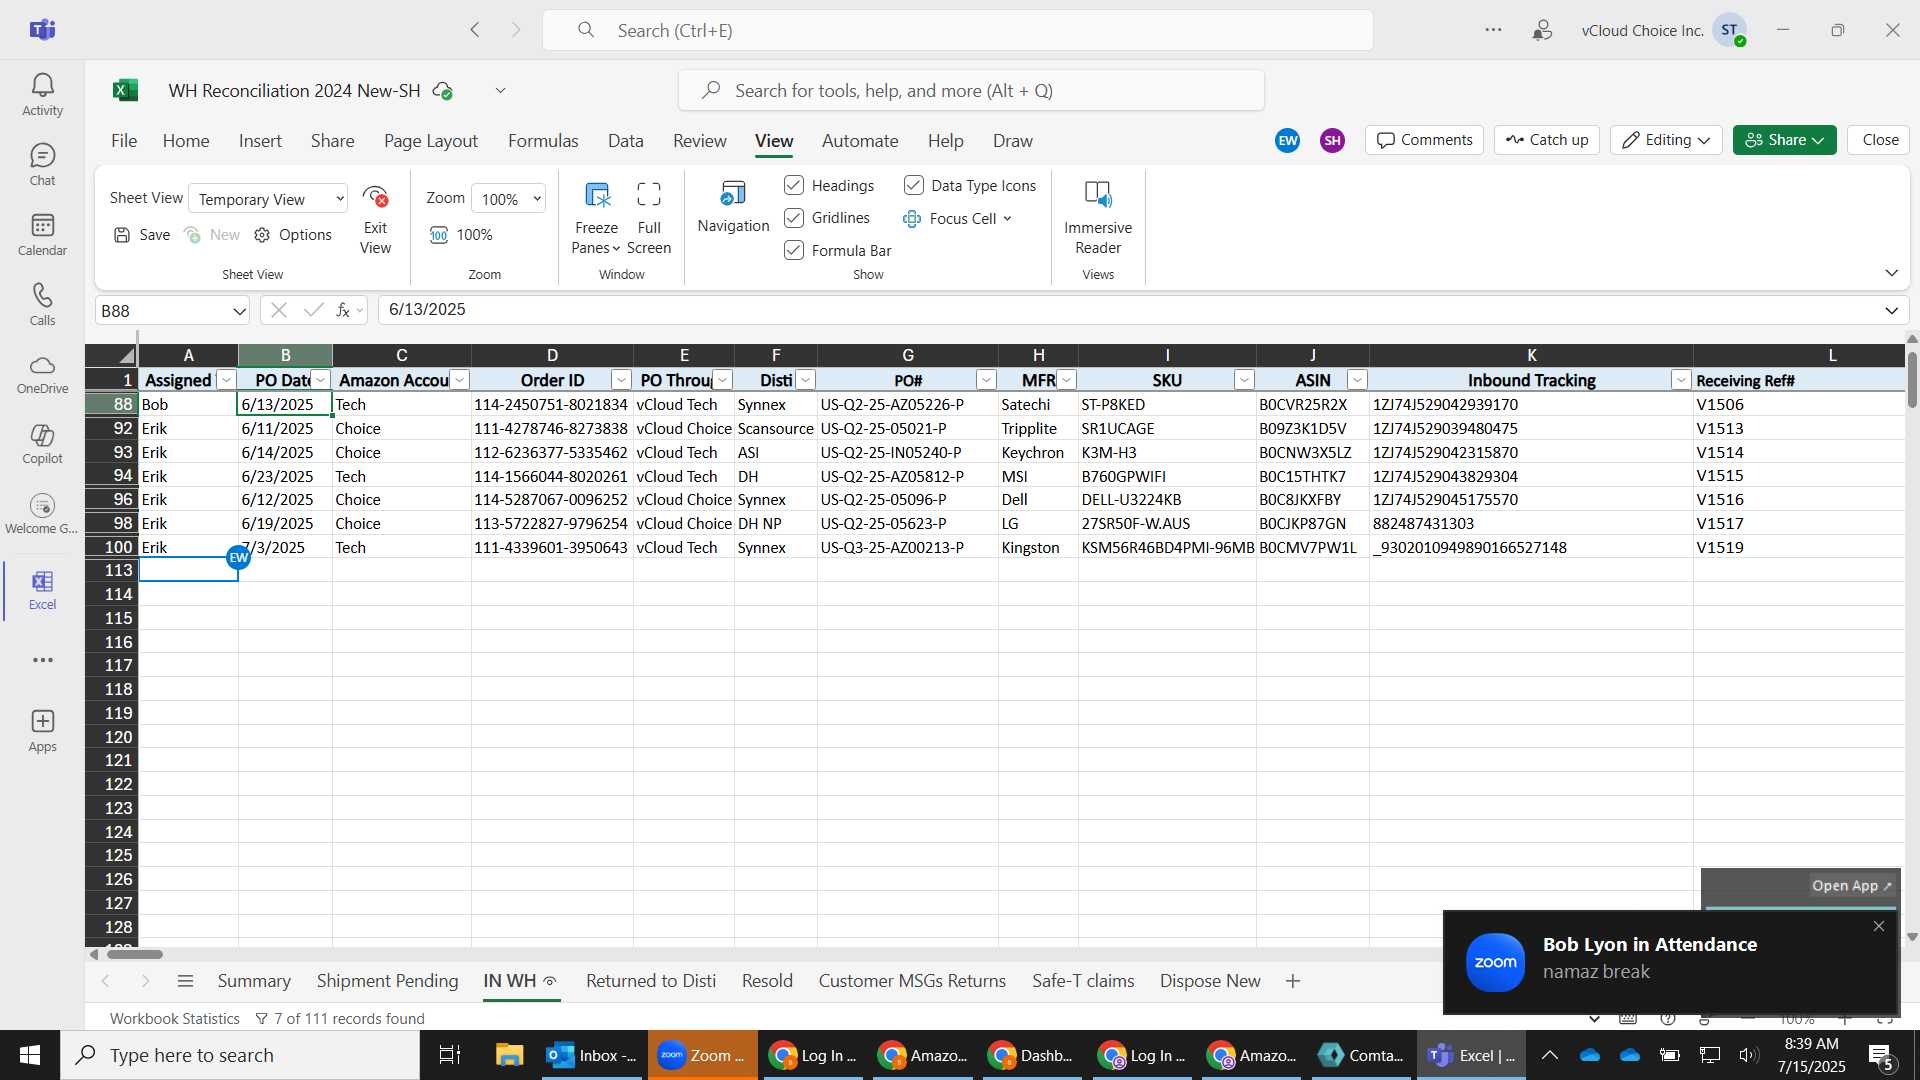Click the Close button for the workbook
This screenshot has width=1920, height=1080.
(1880, 140)
